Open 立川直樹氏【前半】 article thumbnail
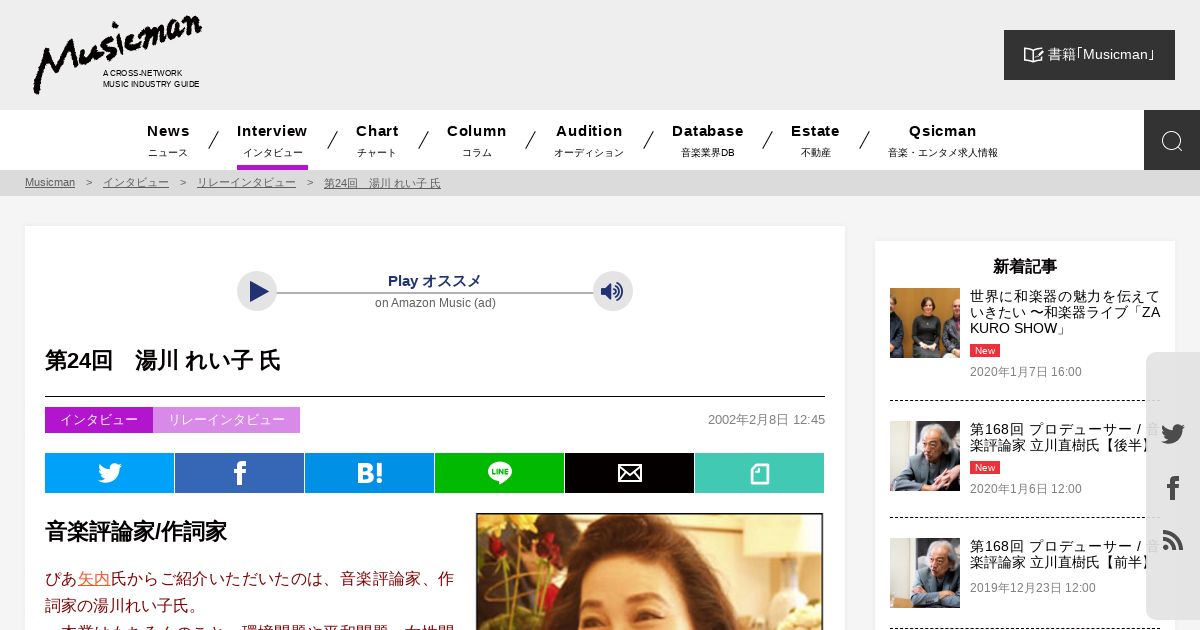This screenshot has height=630, width=1200. [925, 573]
